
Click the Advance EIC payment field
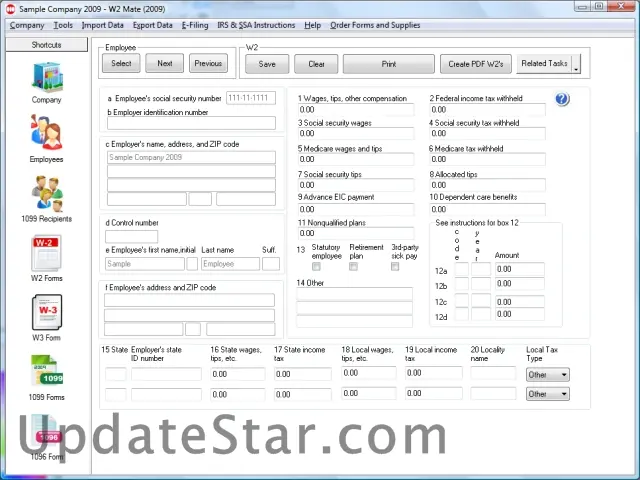[356, 209]
